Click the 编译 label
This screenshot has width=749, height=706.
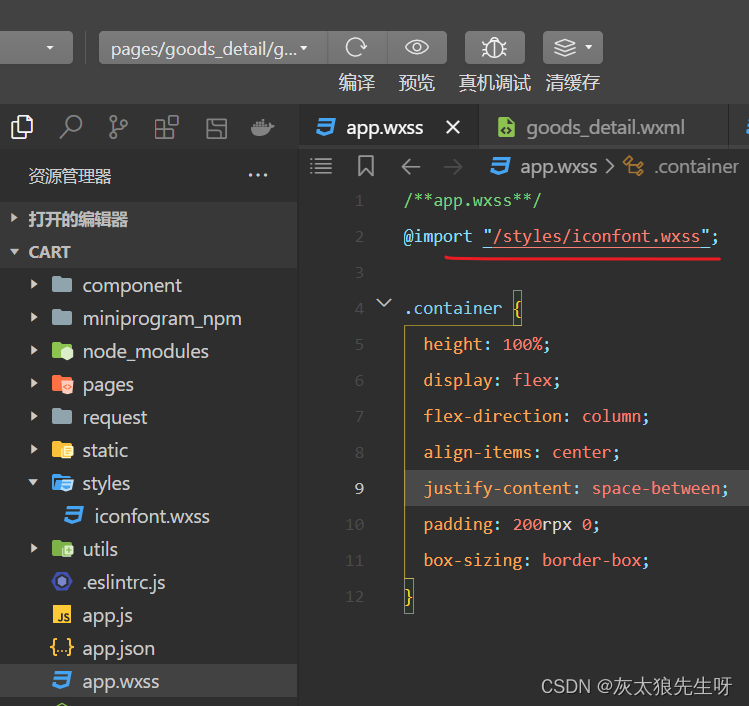pyautogui.click(x=356, y=83)
